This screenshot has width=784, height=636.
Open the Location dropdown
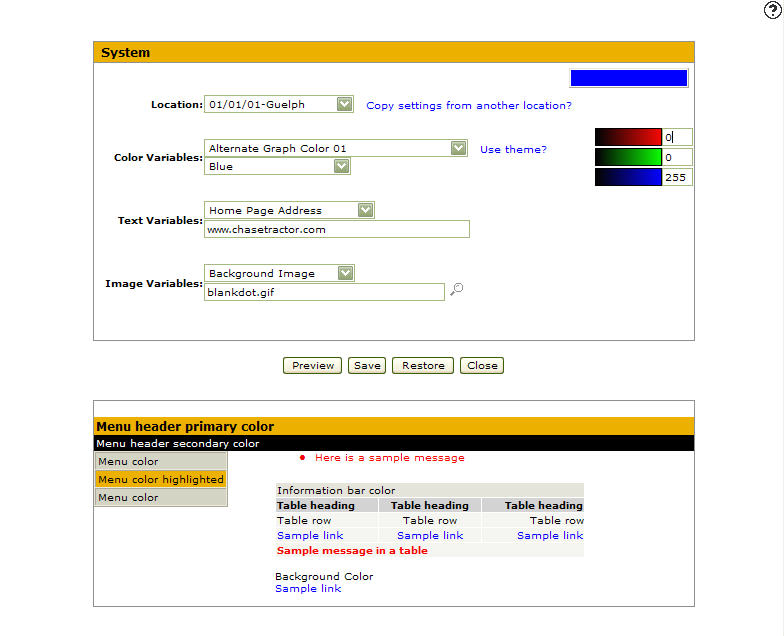(344, 104)
